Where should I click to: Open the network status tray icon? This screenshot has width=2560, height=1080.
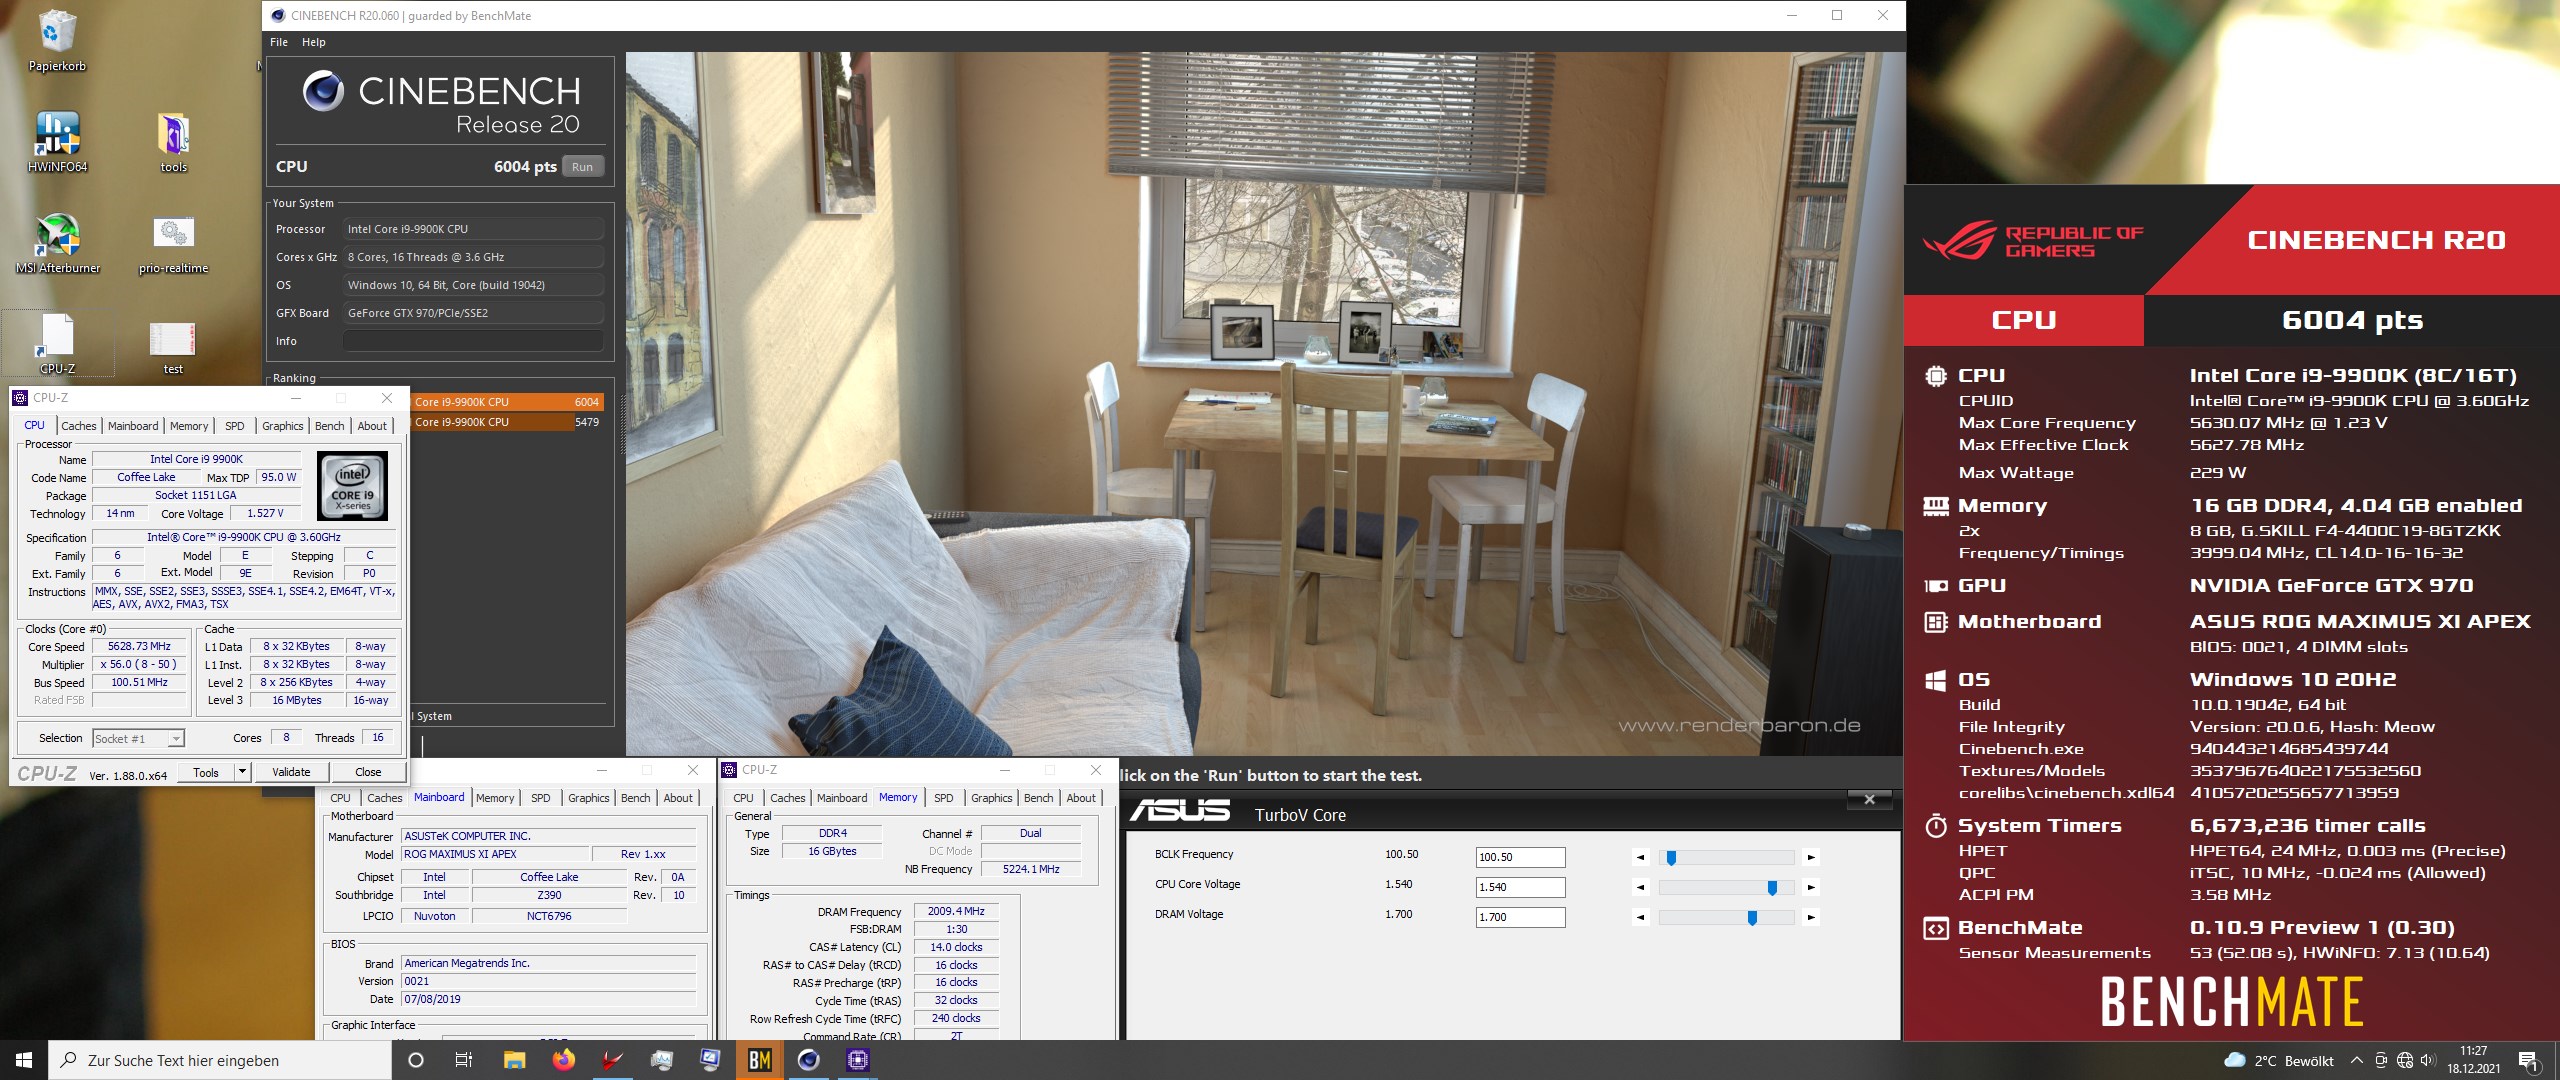2405,1061
